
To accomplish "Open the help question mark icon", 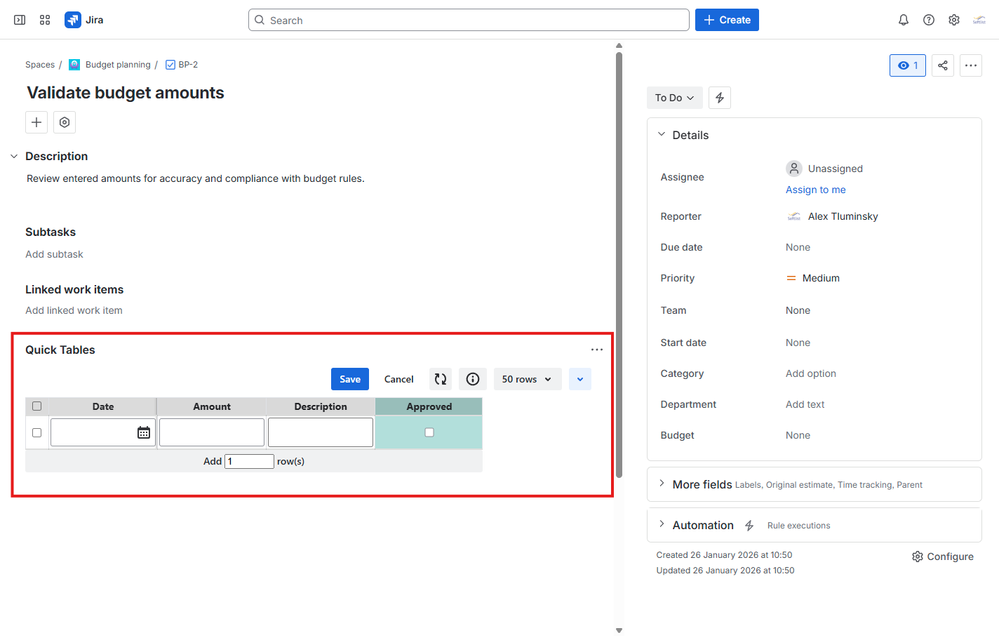I will click(x=928, y=20).
